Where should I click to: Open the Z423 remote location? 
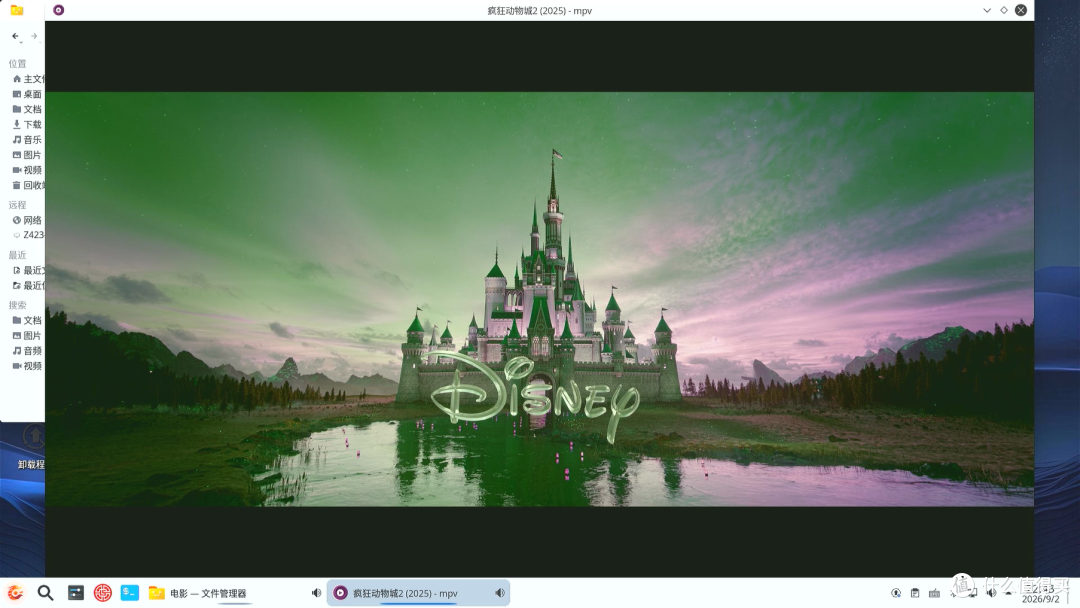click(28, 235)
